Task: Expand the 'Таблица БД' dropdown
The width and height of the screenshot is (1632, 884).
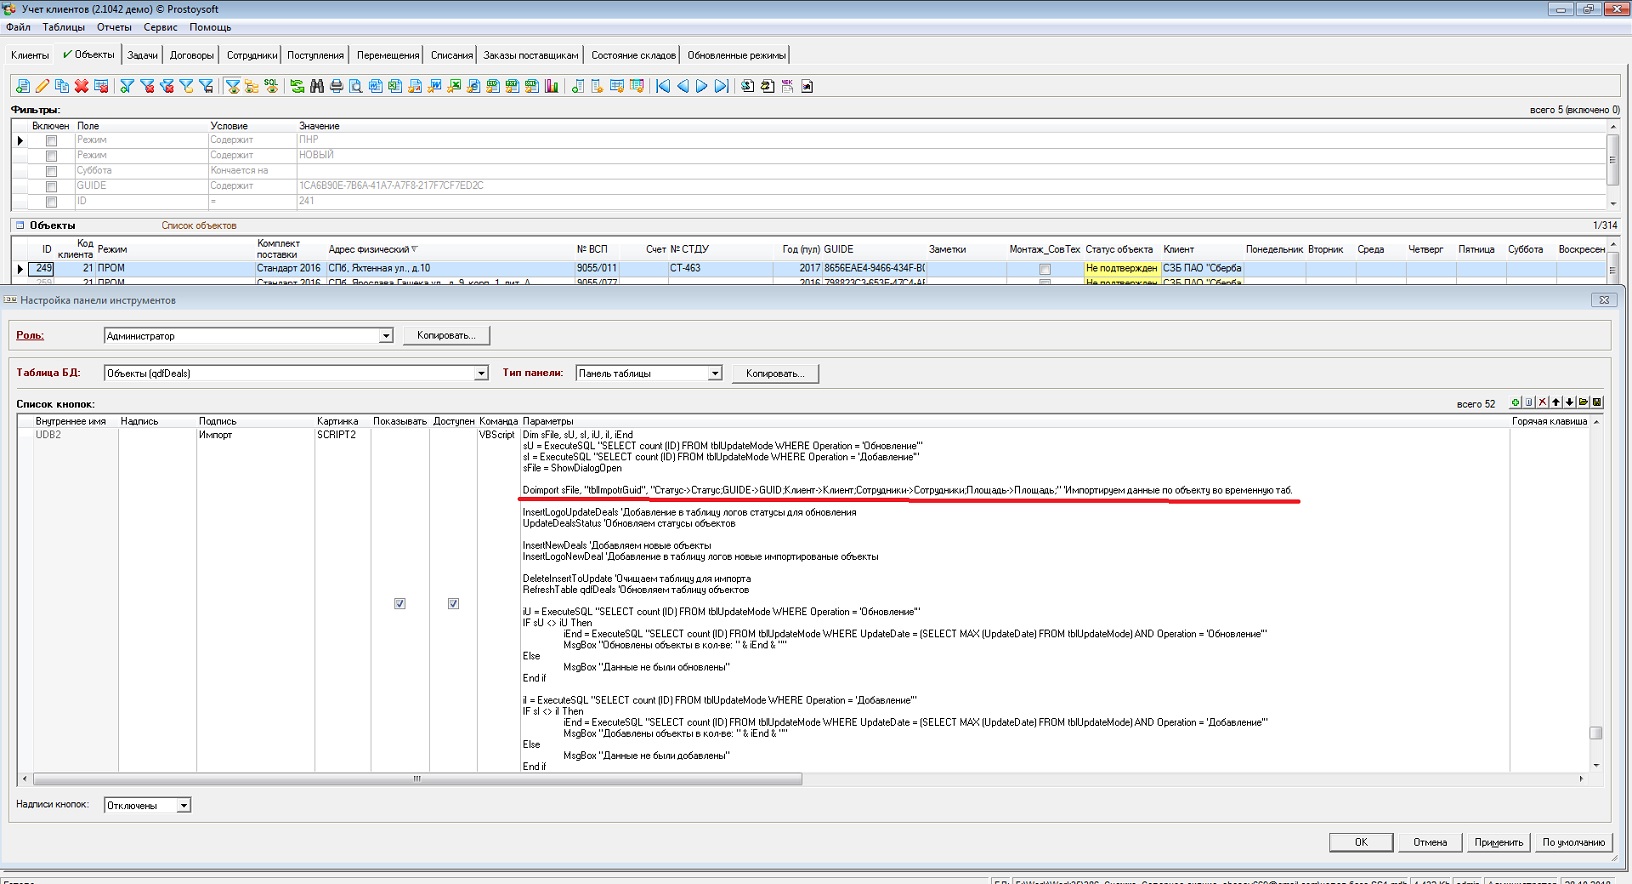Action: 480,374
